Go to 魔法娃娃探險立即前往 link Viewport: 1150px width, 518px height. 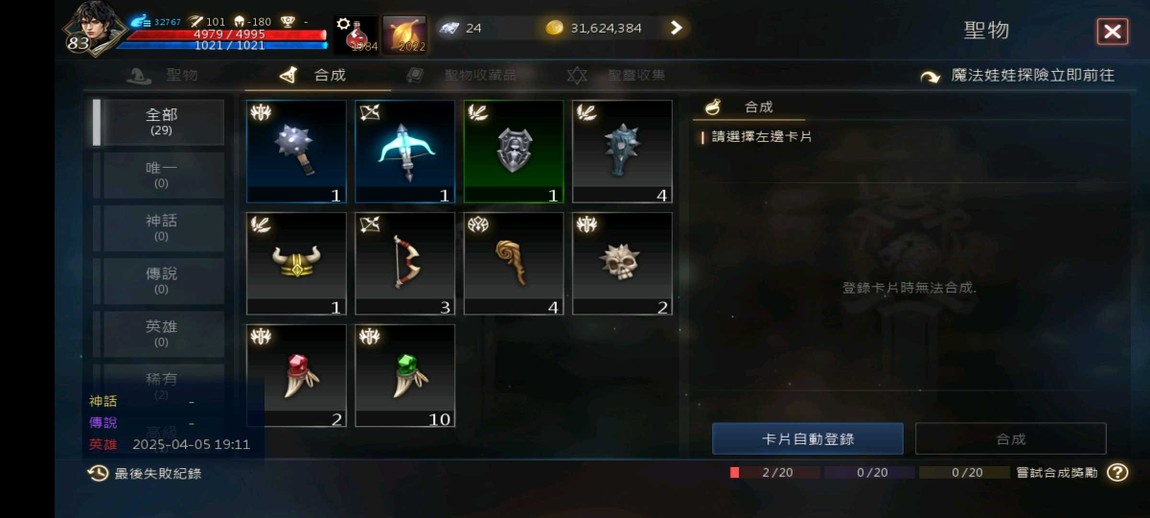pos(1018,76)
